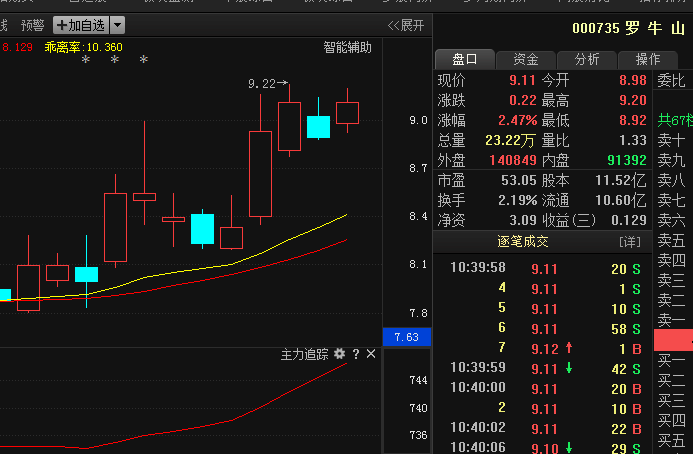Screen dimensions: 693x454
Task: Click the 8.129 moving average value
Action: click(x=17, y=47)
